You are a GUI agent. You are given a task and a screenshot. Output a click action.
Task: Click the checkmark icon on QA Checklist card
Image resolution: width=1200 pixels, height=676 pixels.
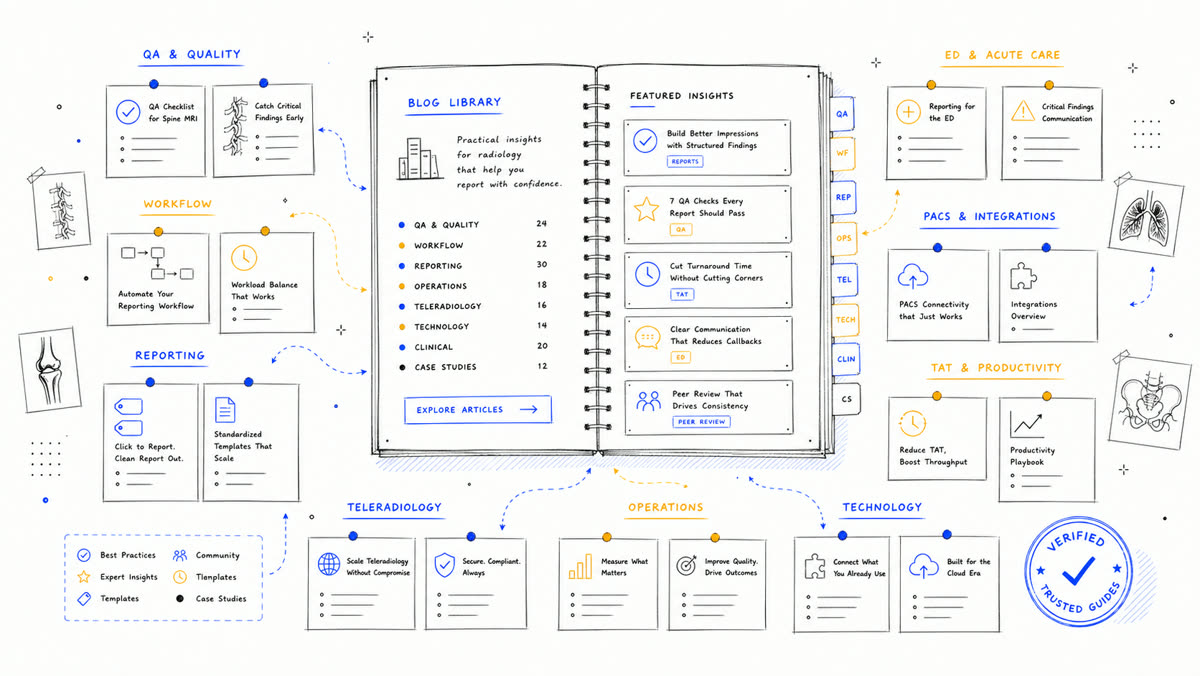point(129,111)
